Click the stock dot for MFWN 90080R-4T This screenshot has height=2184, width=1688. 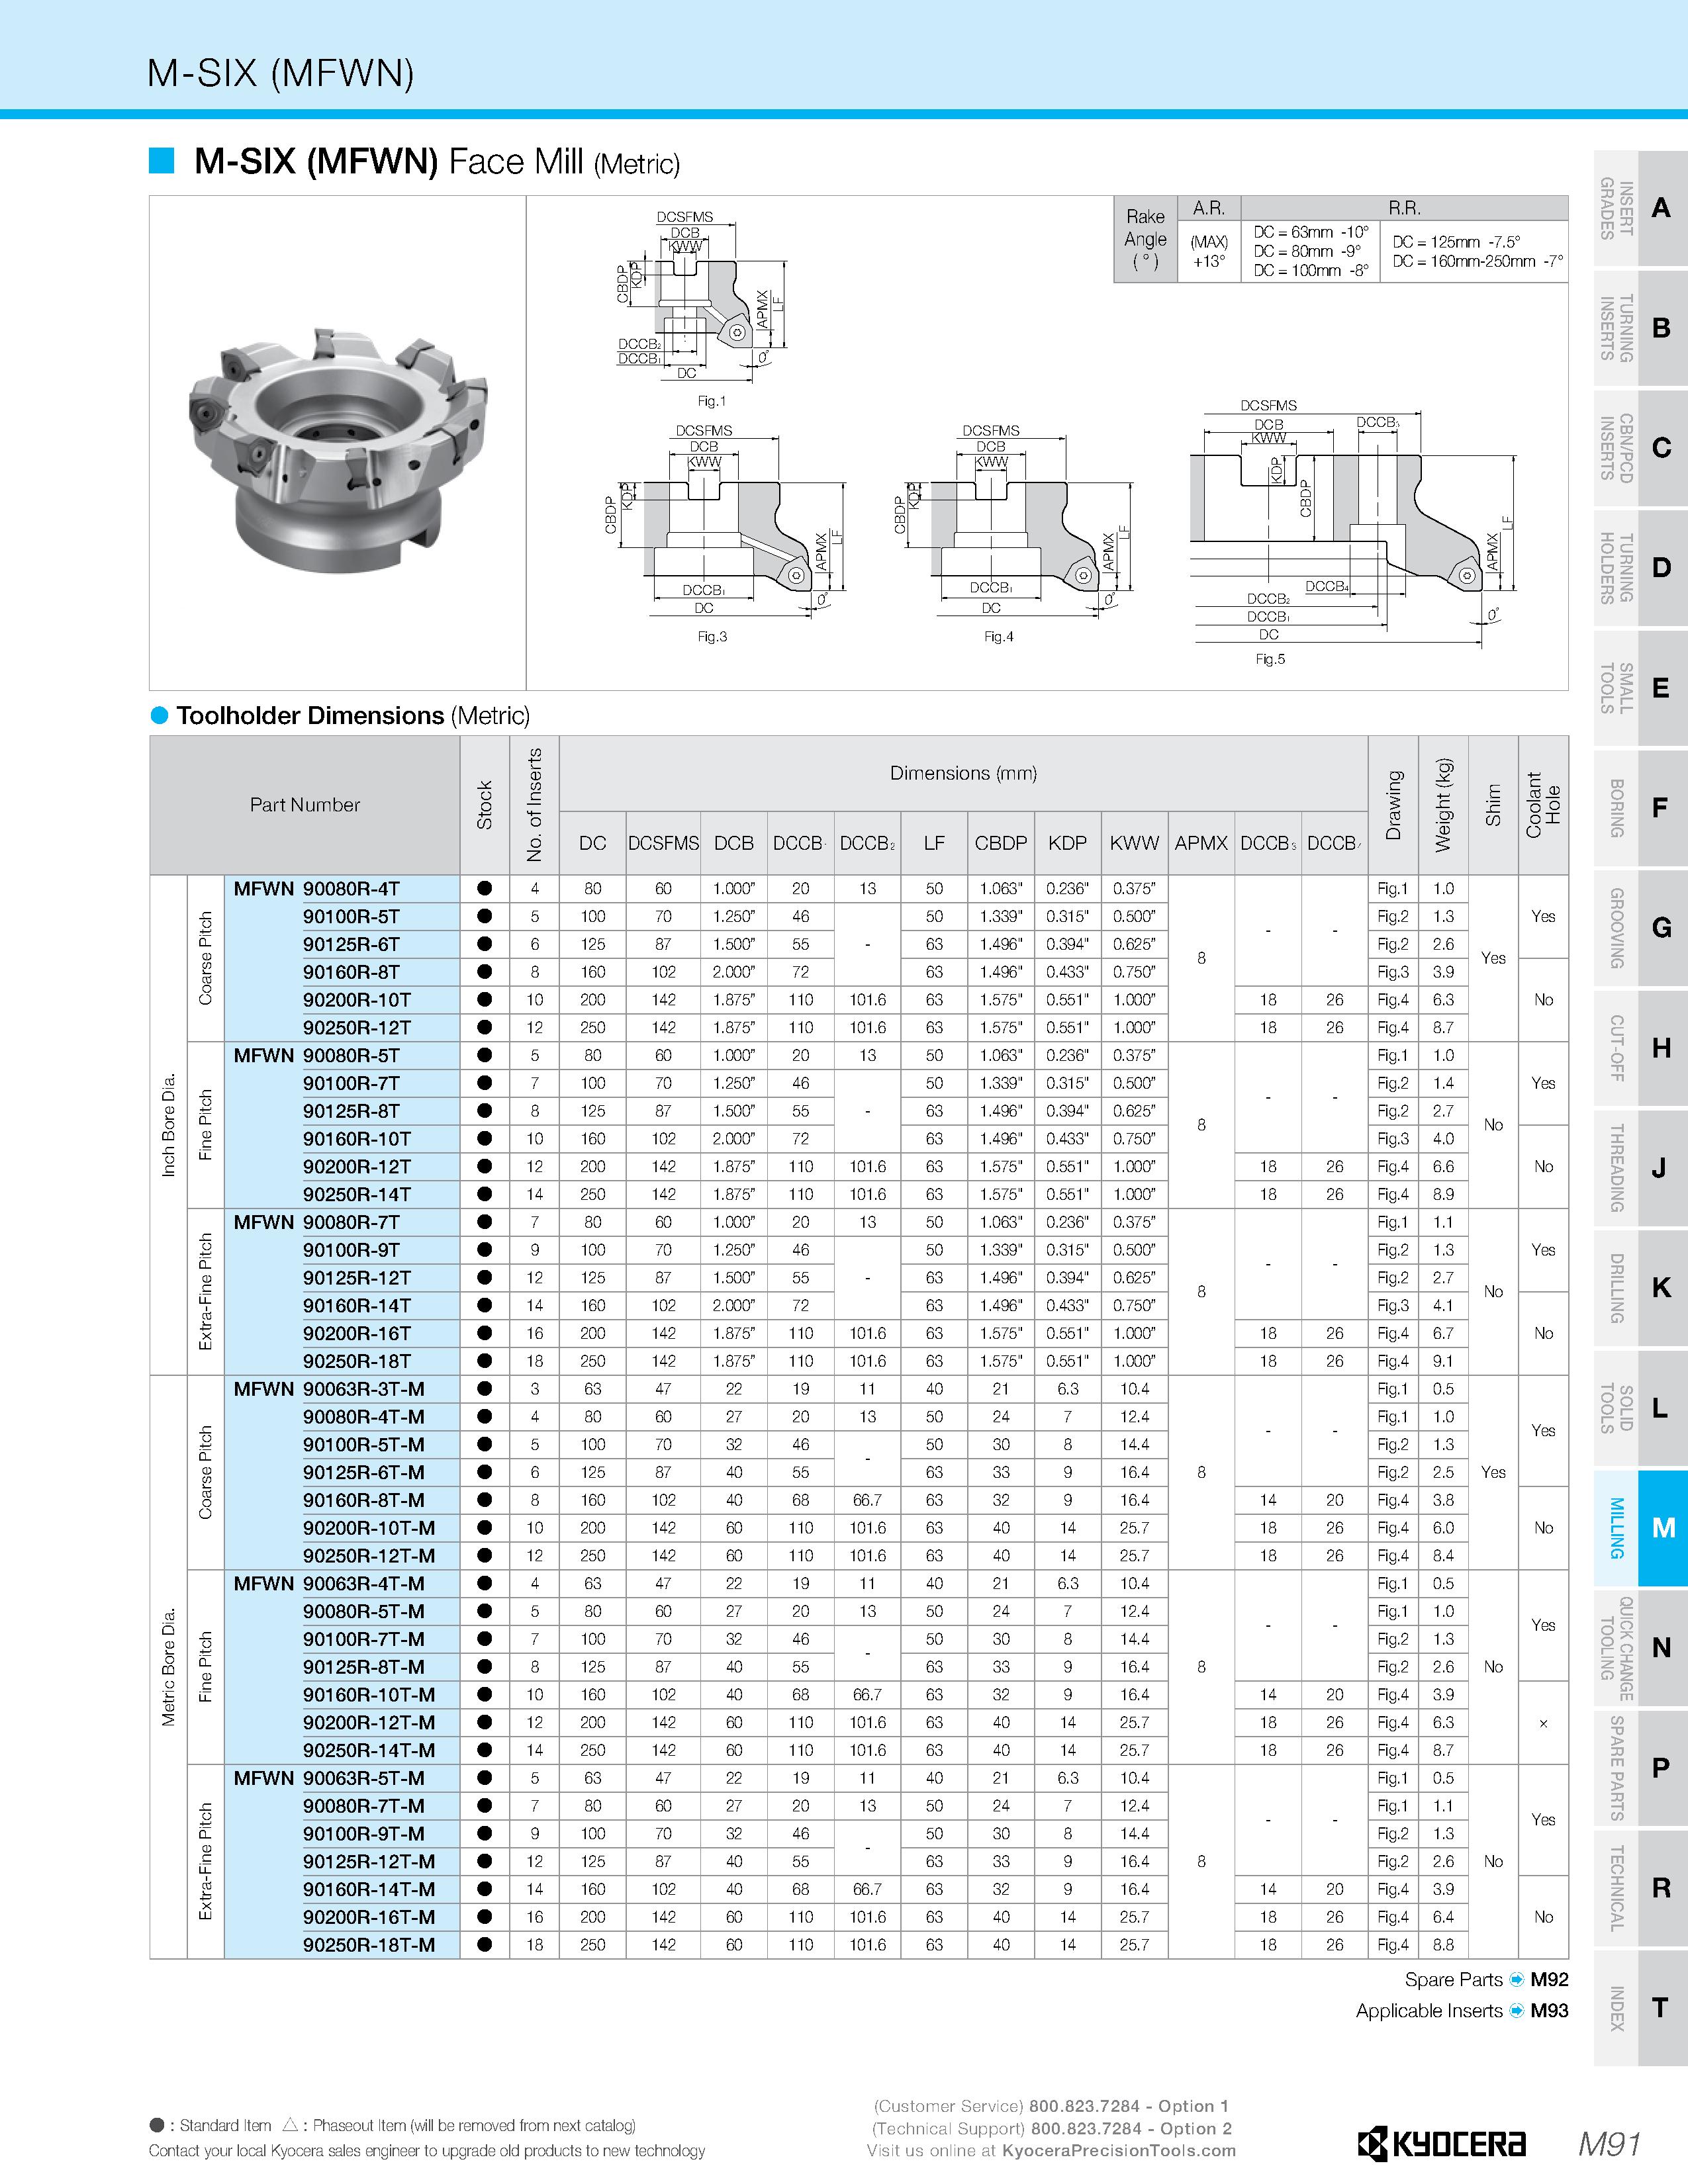click(x=485, y=888)
